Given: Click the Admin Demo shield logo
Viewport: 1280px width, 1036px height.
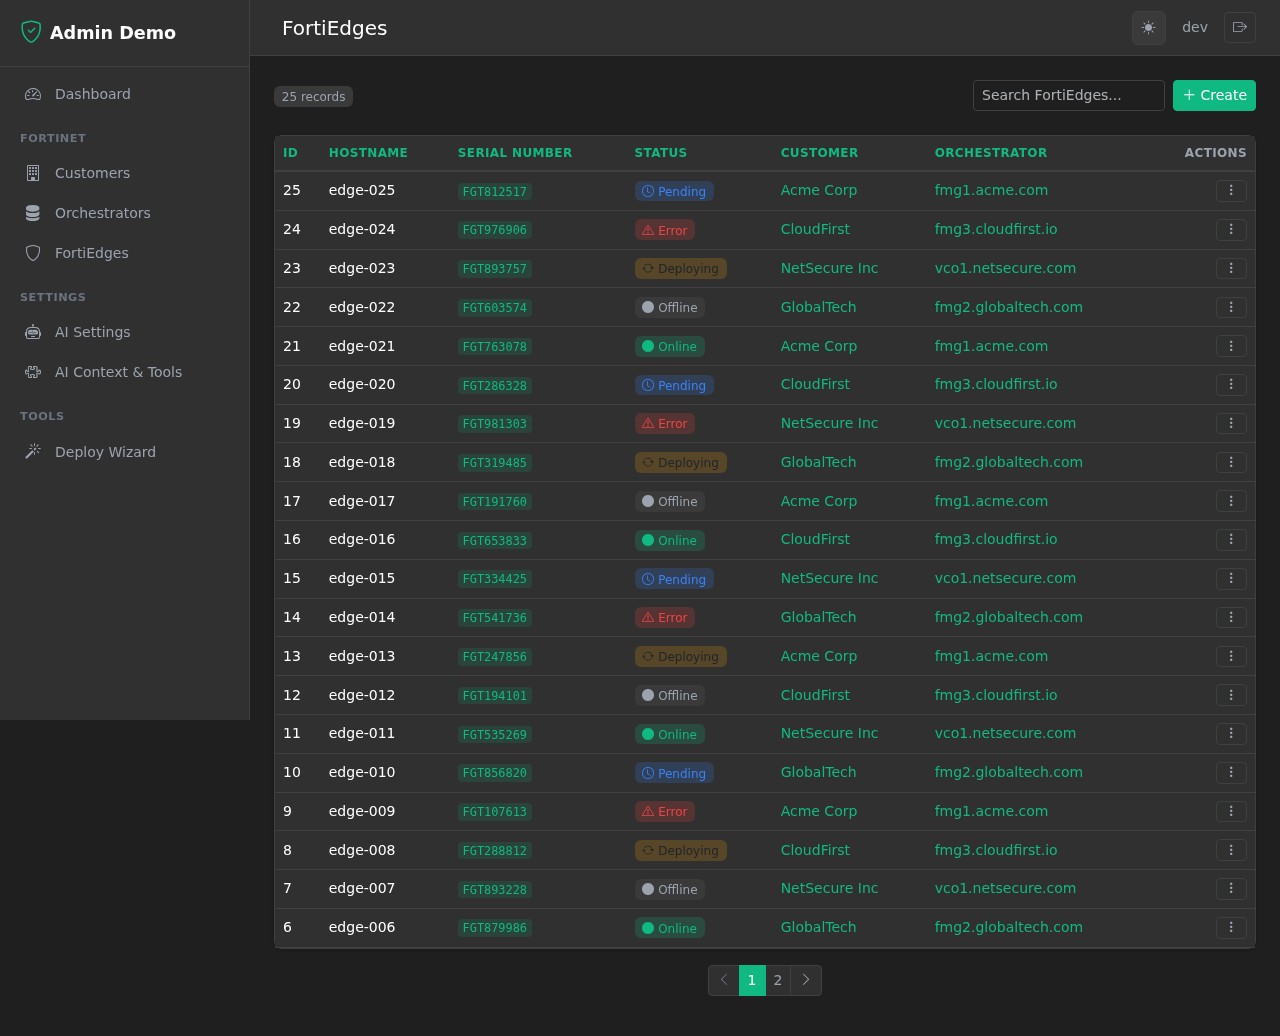Looking at the screenshot, I should [x=31, y=32].
